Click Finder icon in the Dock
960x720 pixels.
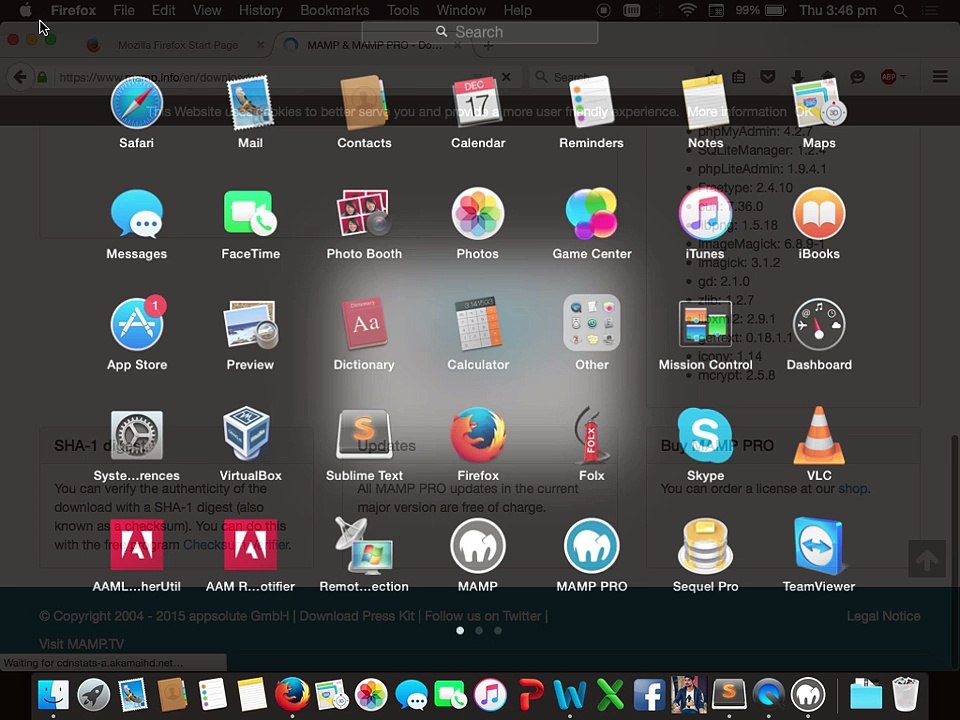click(x=53, y=694)
